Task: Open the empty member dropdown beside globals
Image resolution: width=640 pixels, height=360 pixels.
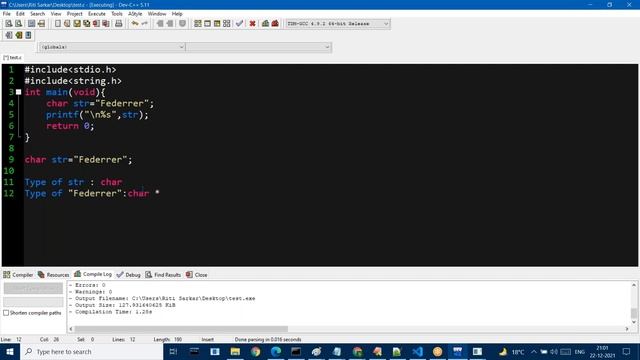Action: (x=258, y=47)
